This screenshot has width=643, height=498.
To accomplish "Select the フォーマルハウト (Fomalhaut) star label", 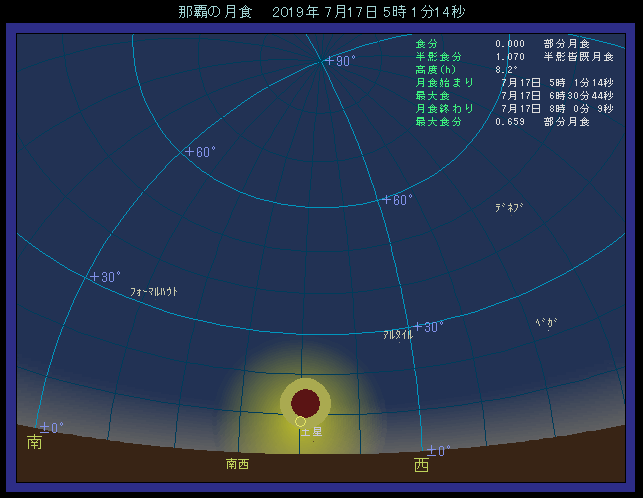I will (x=154, y=292).
